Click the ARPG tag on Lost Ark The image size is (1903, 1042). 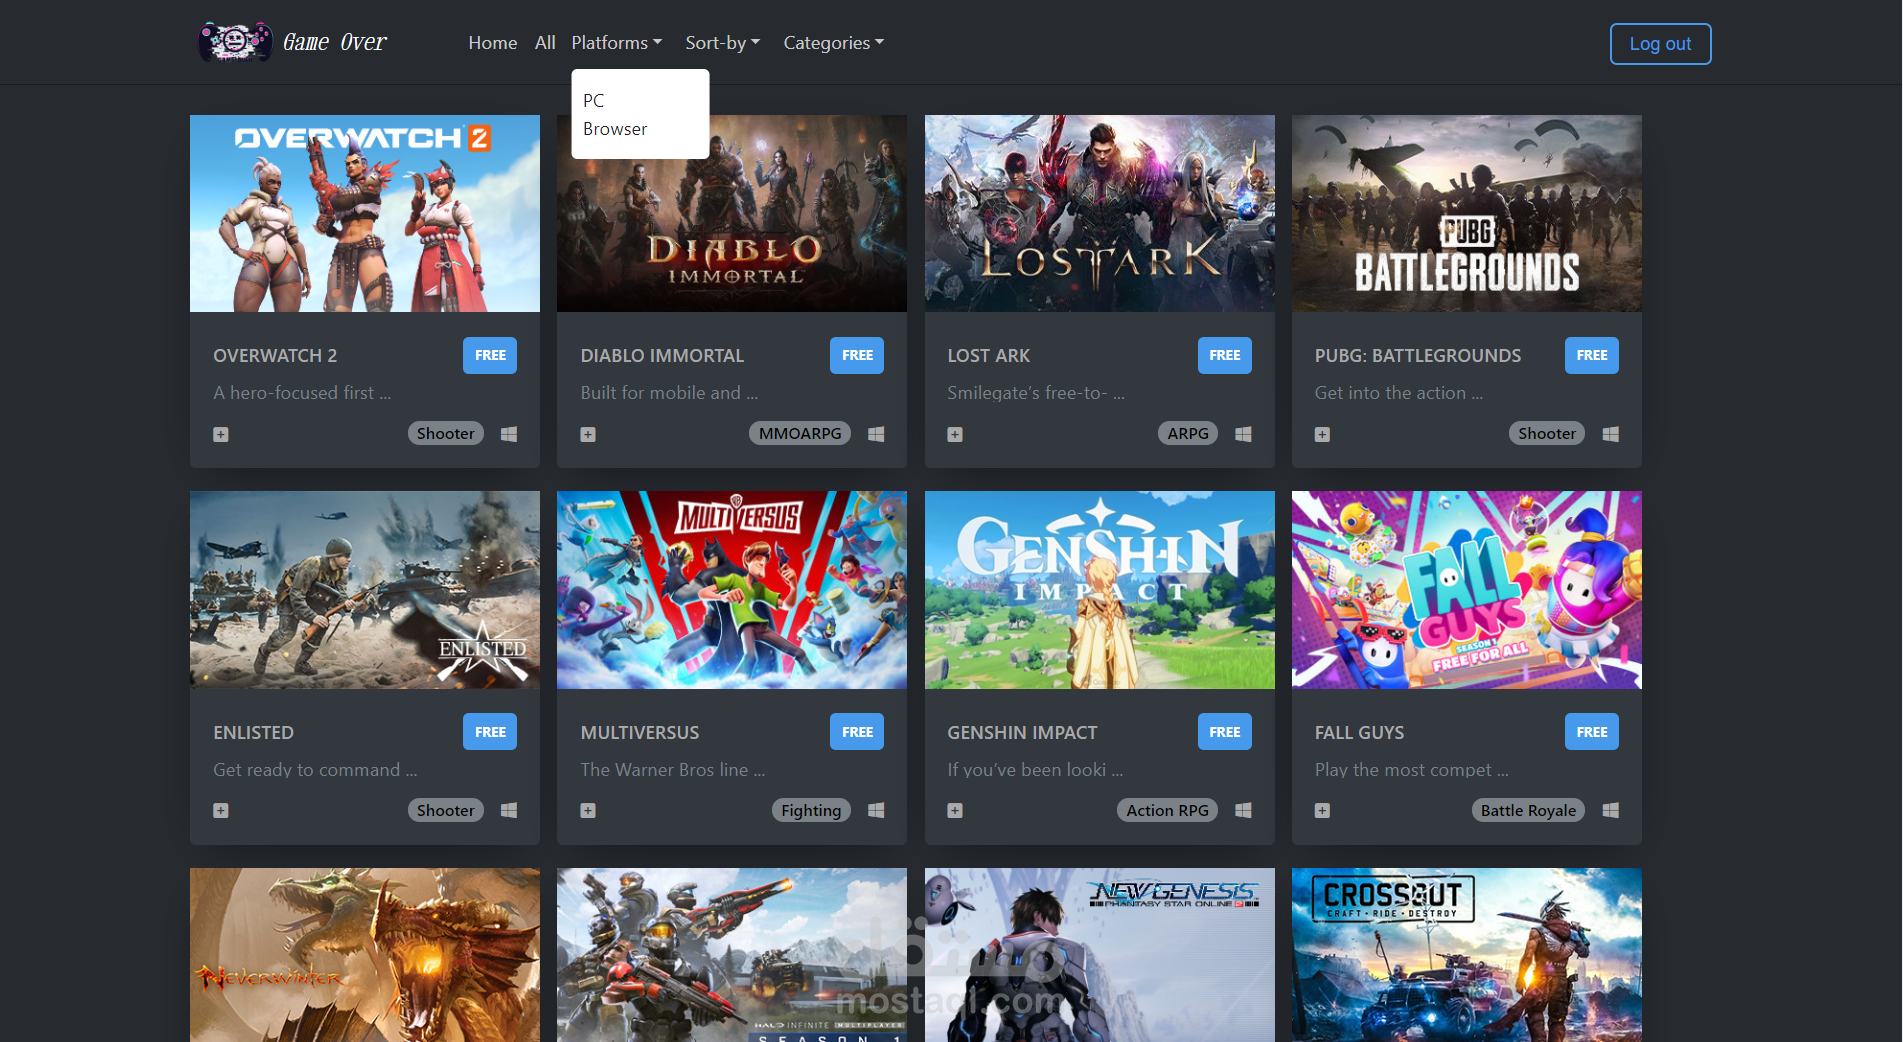(x=1188, y=433)
